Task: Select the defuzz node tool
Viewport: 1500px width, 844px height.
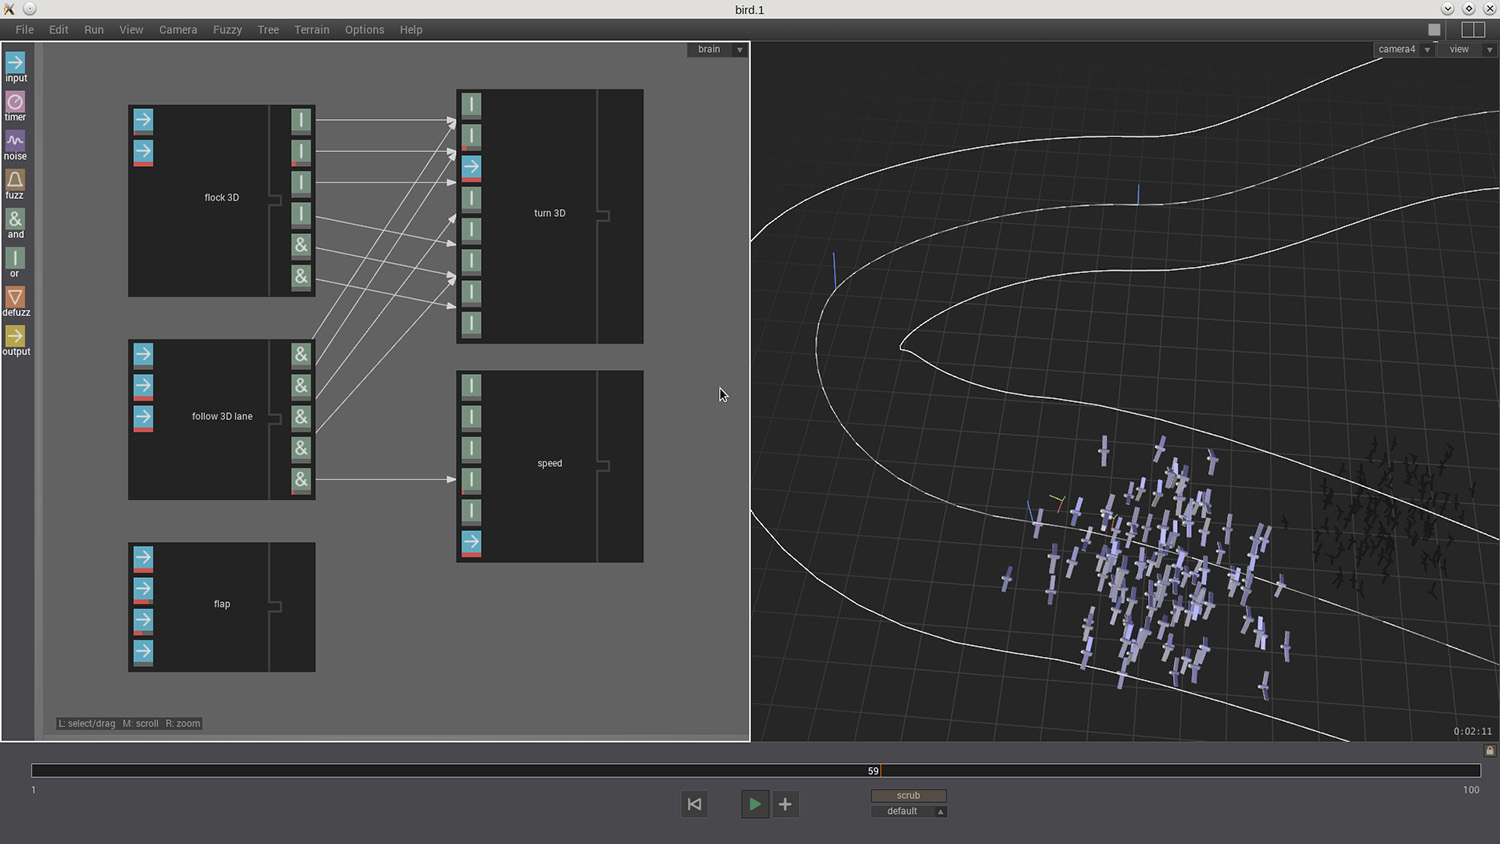Action: click(15, 298)
